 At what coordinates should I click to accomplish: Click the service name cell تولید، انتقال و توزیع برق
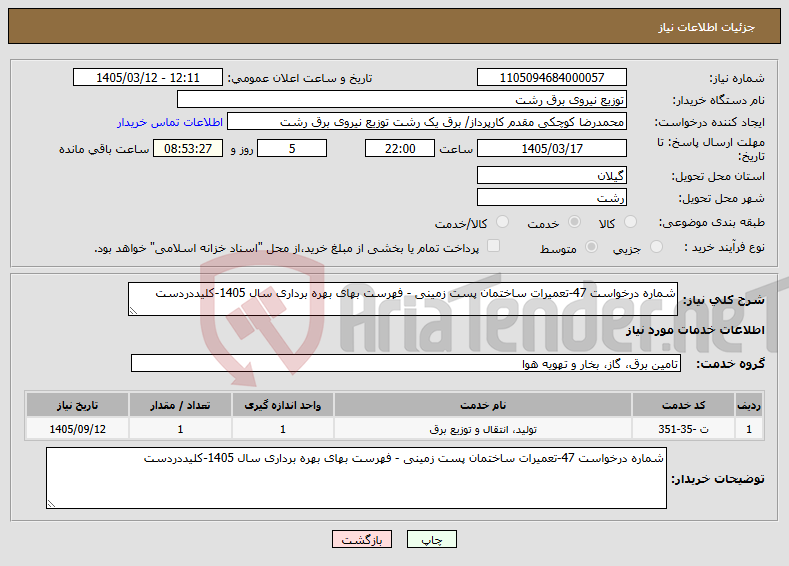(x=483, y=429)
